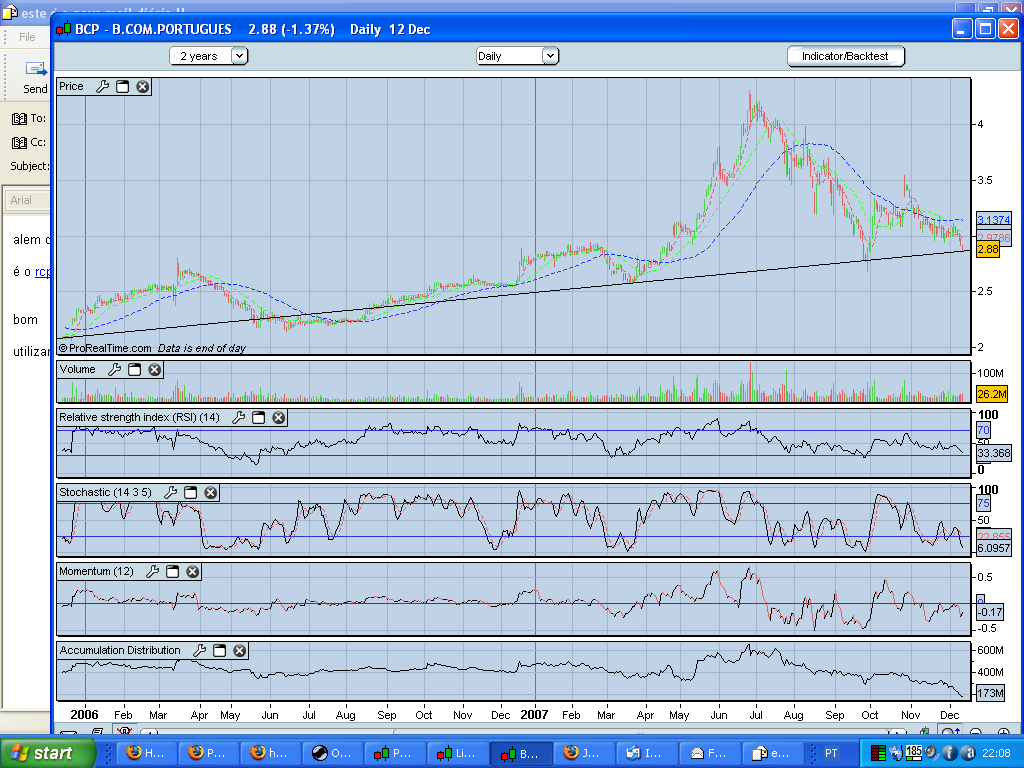Click the 33.368 RSI value label

click(x=994, y=453)
